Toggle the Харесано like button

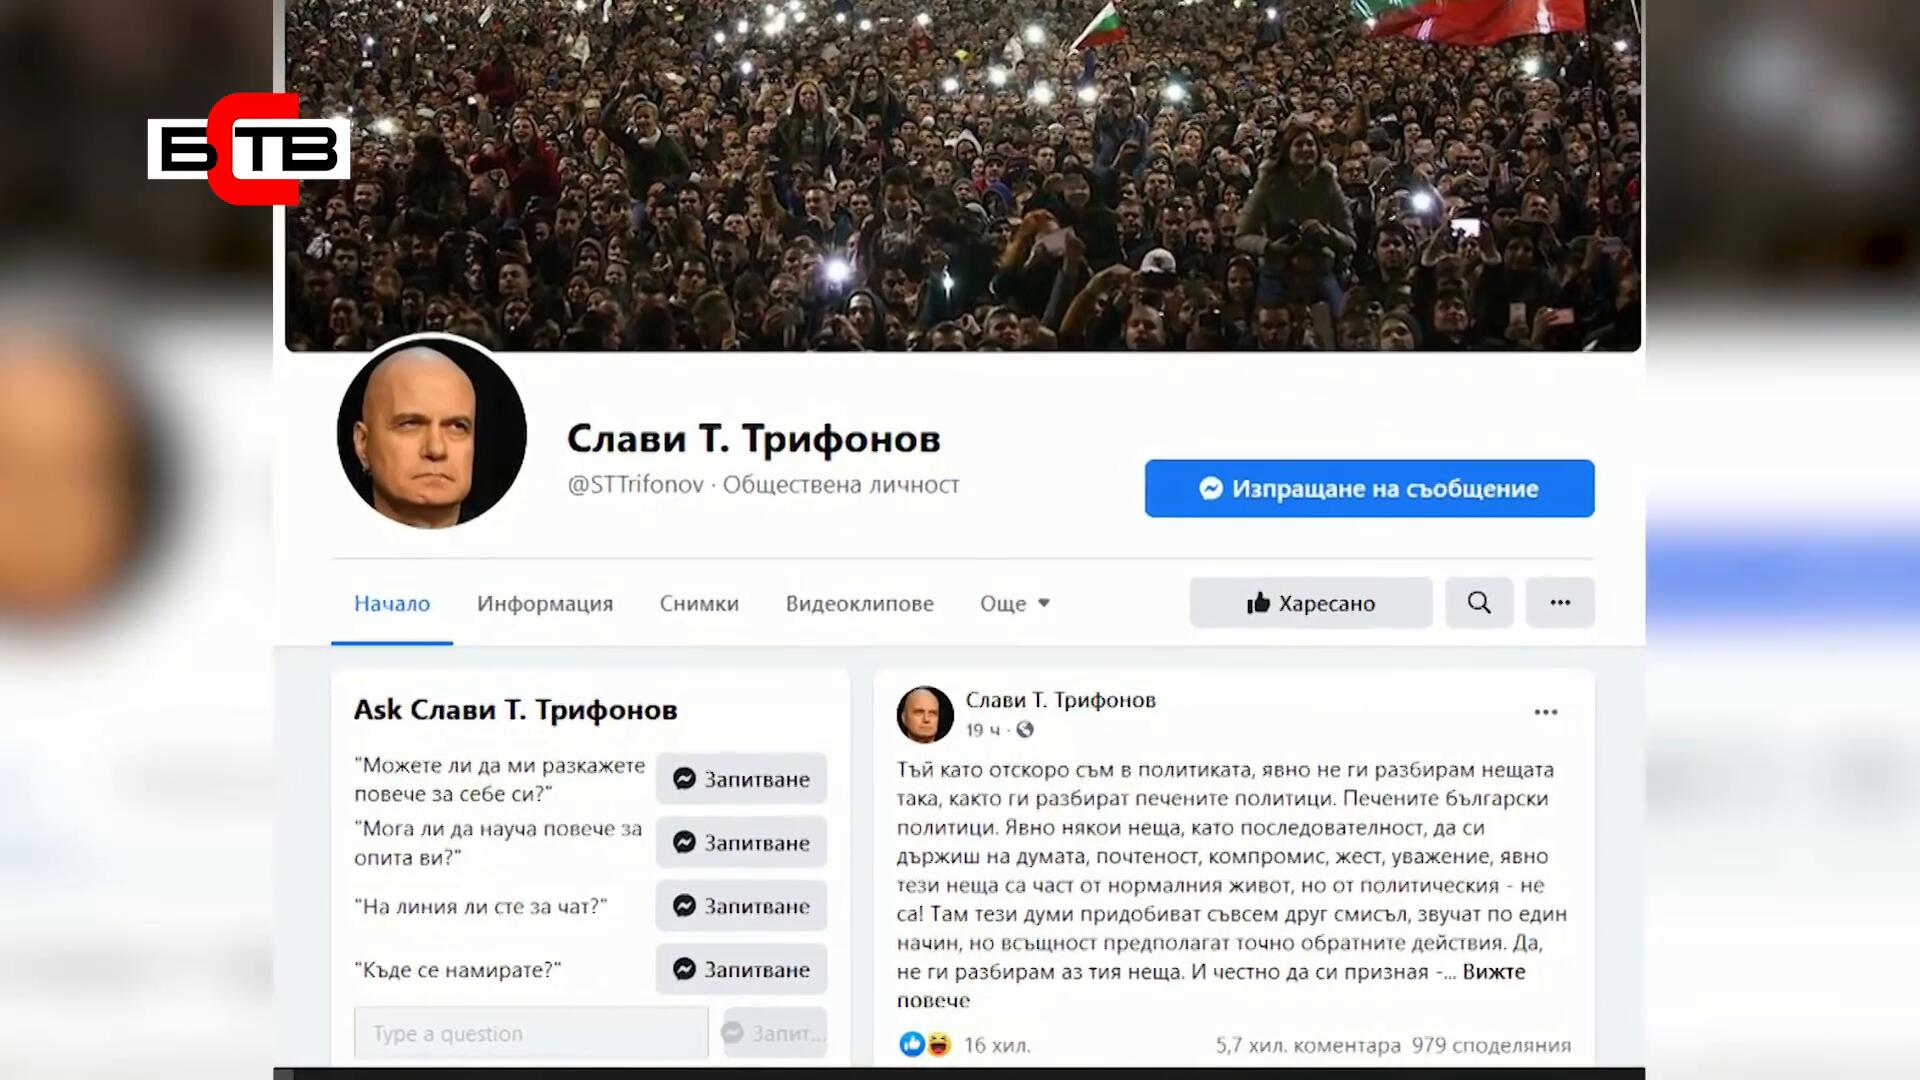[x=1311, y=602]
